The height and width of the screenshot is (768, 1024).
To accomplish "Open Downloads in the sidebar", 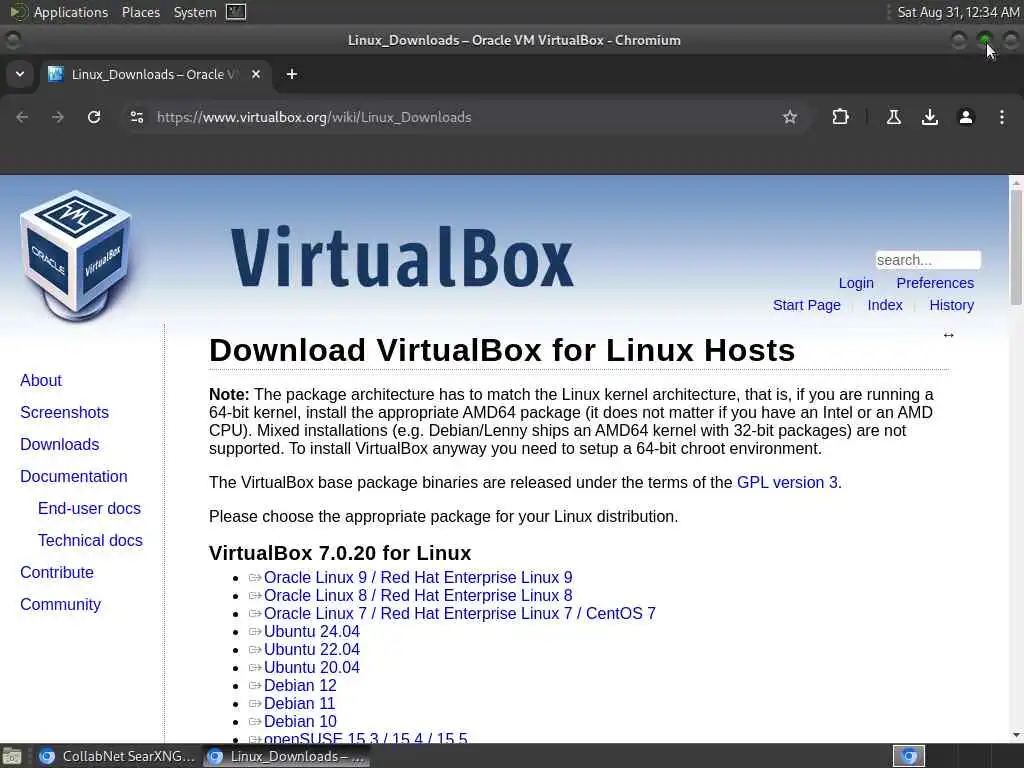I will pos(59,444).
